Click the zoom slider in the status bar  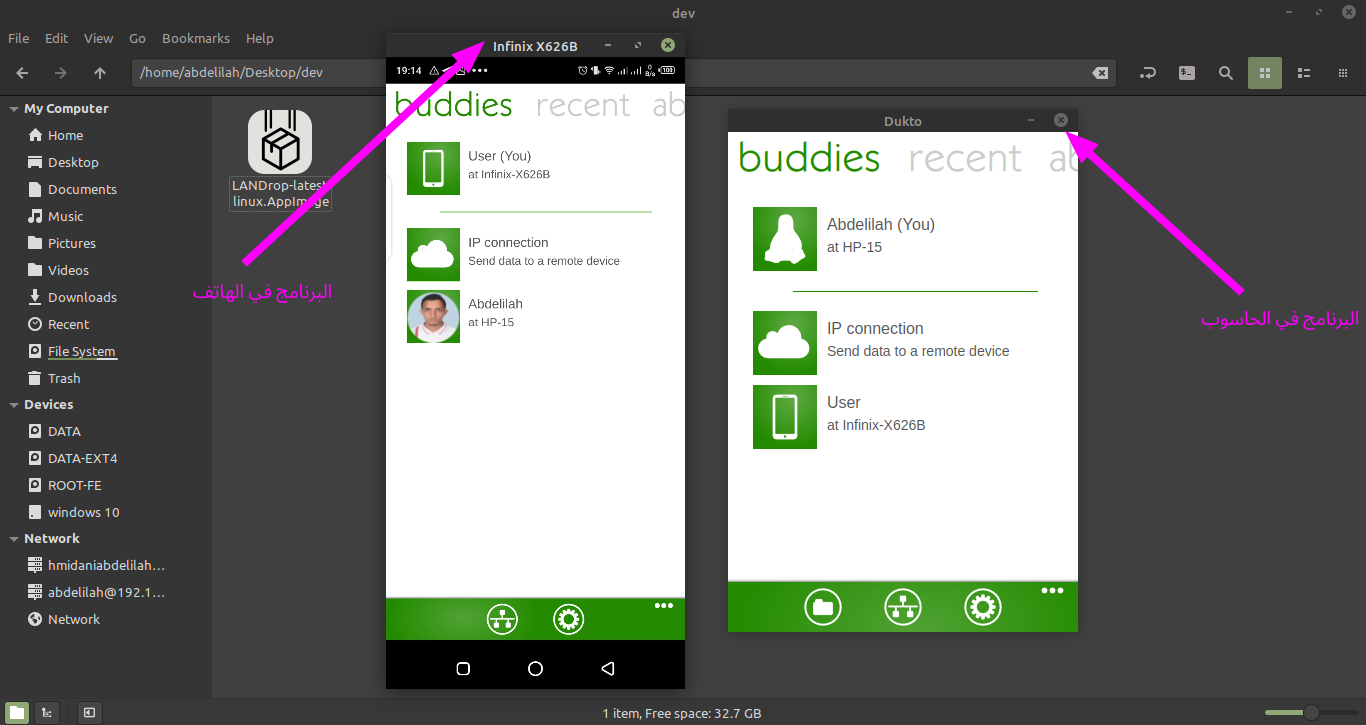point(1310,712)
